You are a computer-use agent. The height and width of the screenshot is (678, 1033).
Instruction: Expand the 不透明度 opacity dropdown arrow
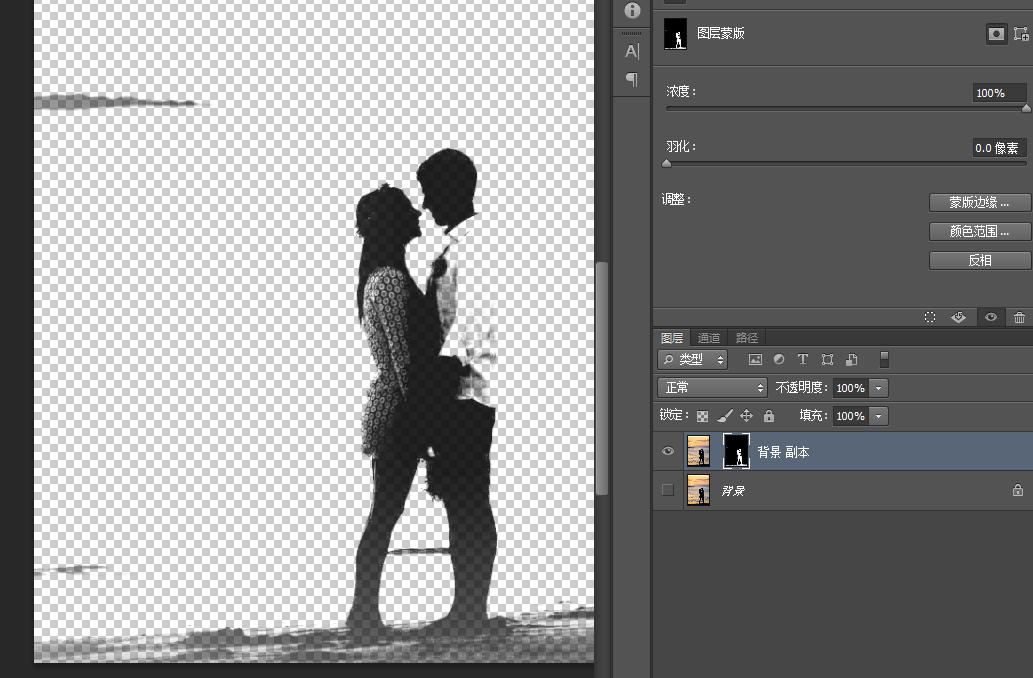879,388
